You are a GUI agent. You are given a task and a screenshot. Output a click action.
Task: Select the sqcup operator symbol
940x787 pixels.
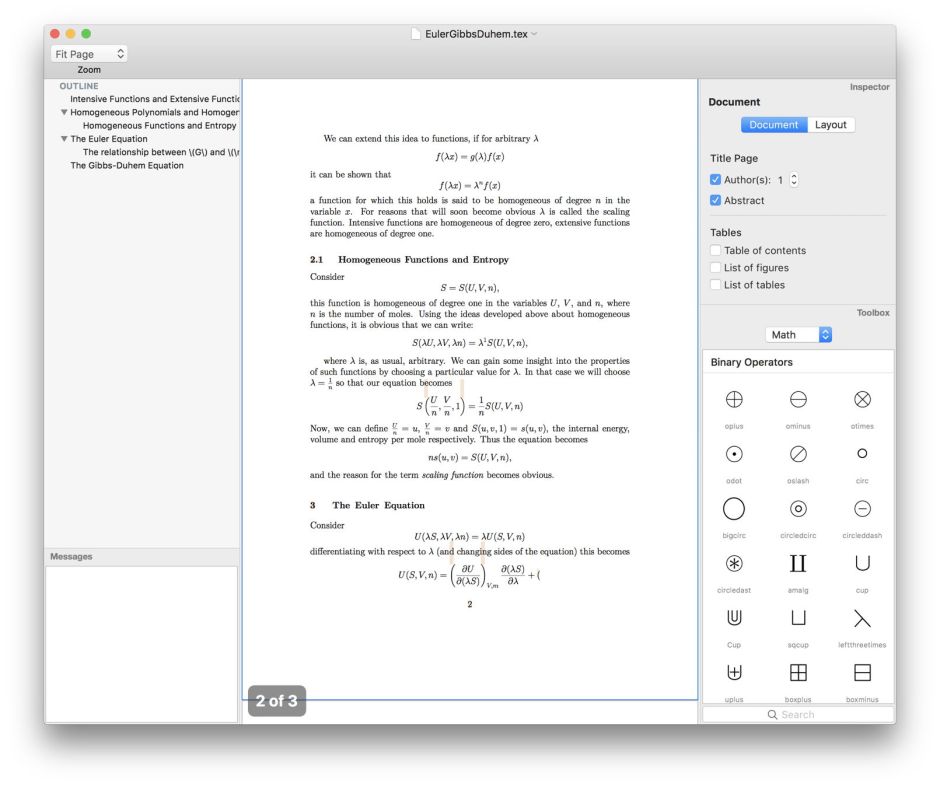[798, 618]
